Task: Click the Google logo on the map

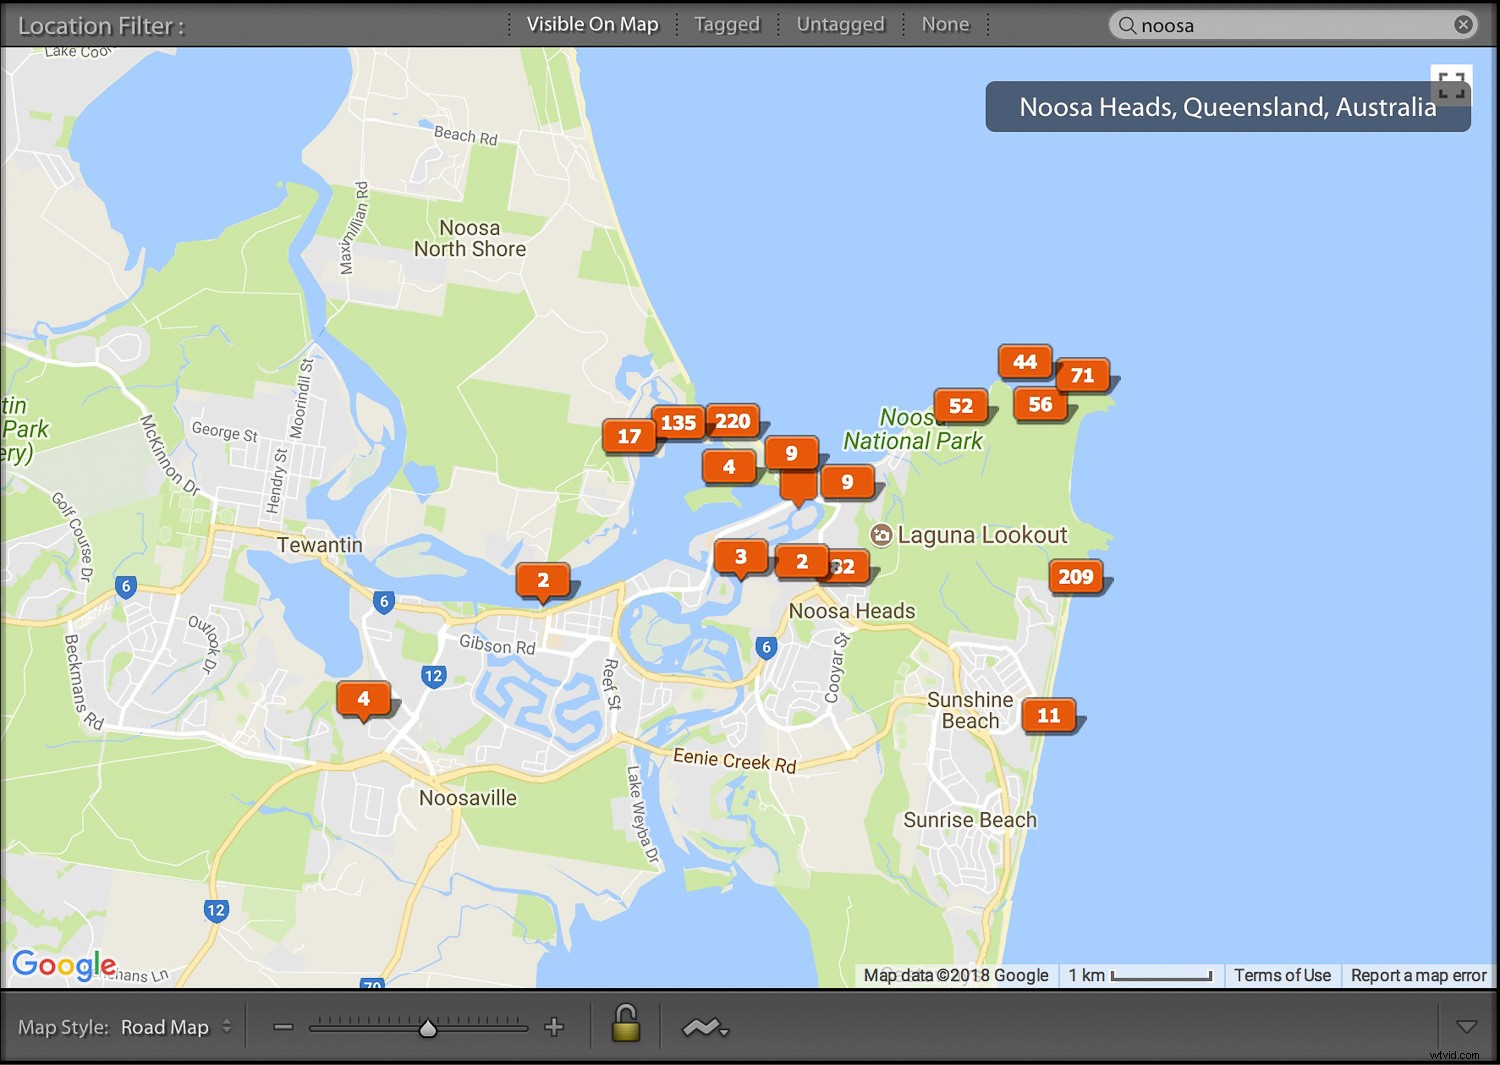Action: (64, 964)
